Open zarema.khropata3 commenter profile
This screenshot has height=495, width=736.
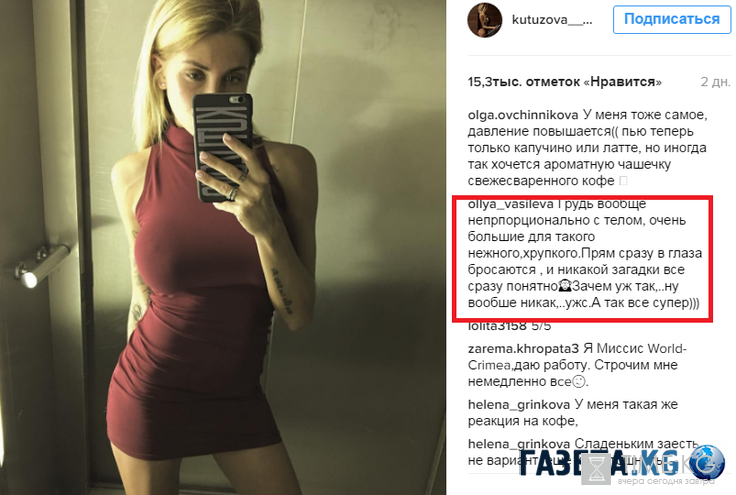click(x=523, y=349)
